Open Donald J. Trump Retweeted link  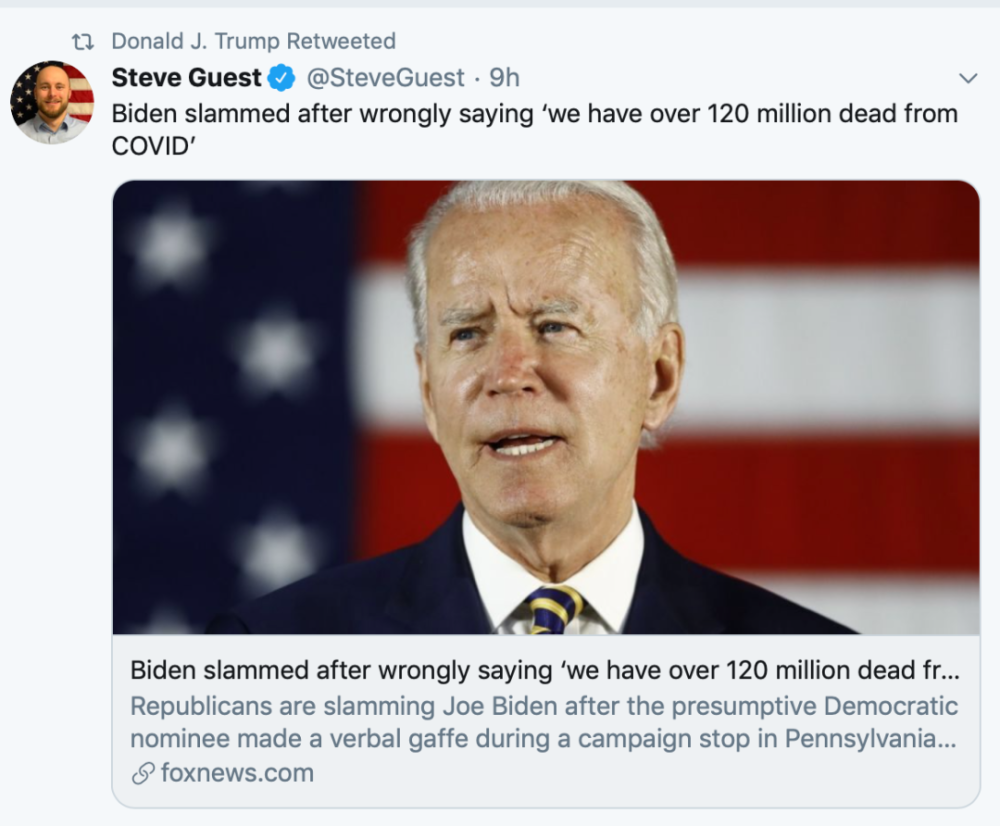[x=253, y=42]
